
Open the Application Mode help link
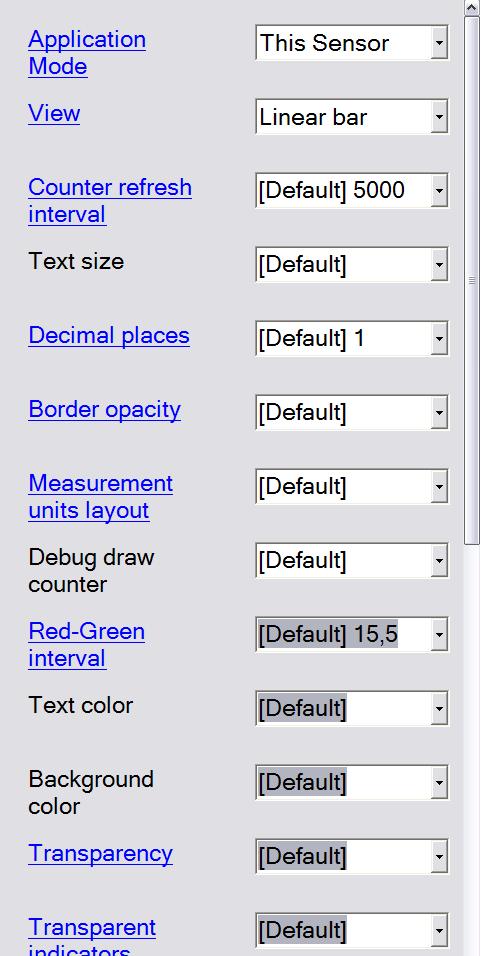[87, 53]
